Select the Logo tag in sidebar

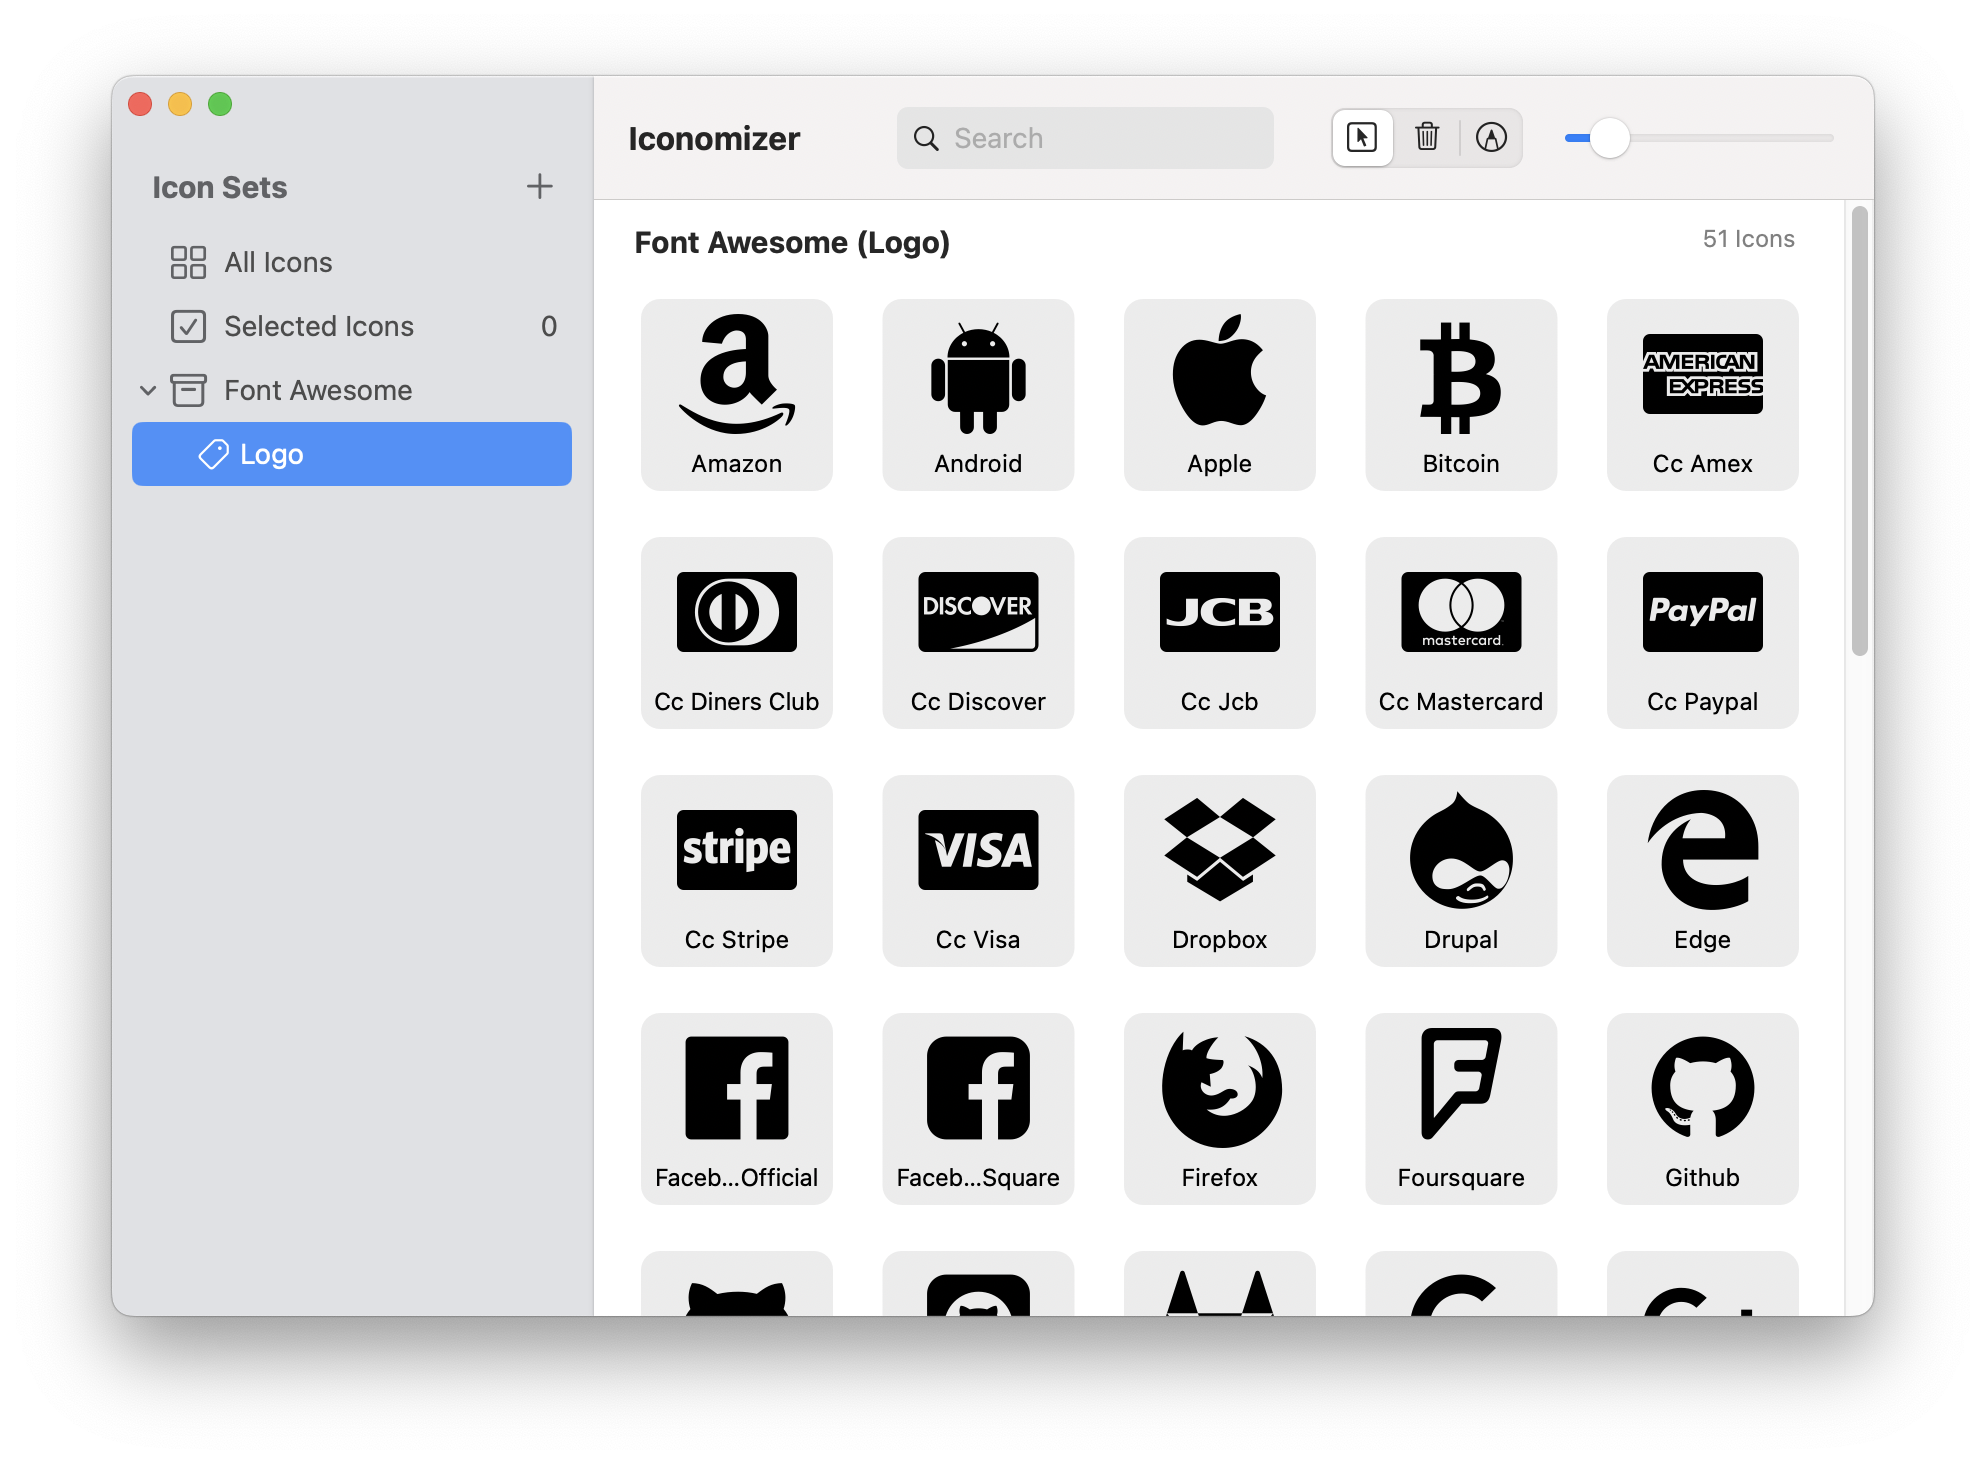(271, 454)
